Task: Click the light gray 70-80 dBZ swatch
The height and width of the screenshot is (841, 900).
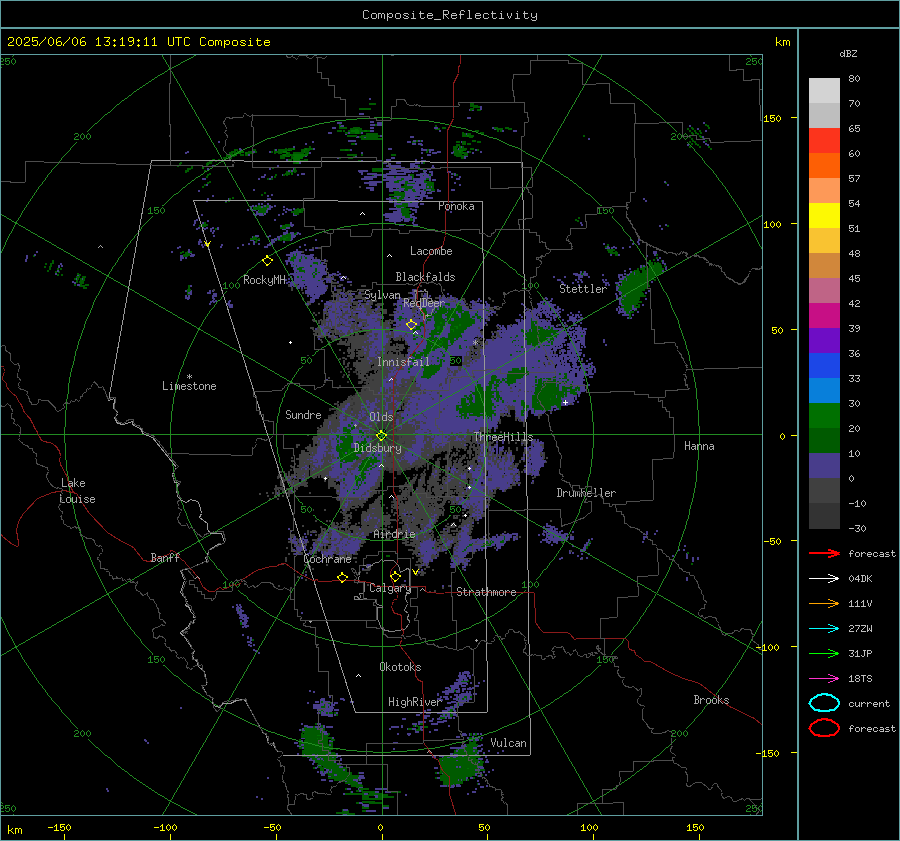Action: [x=824, y=91]
